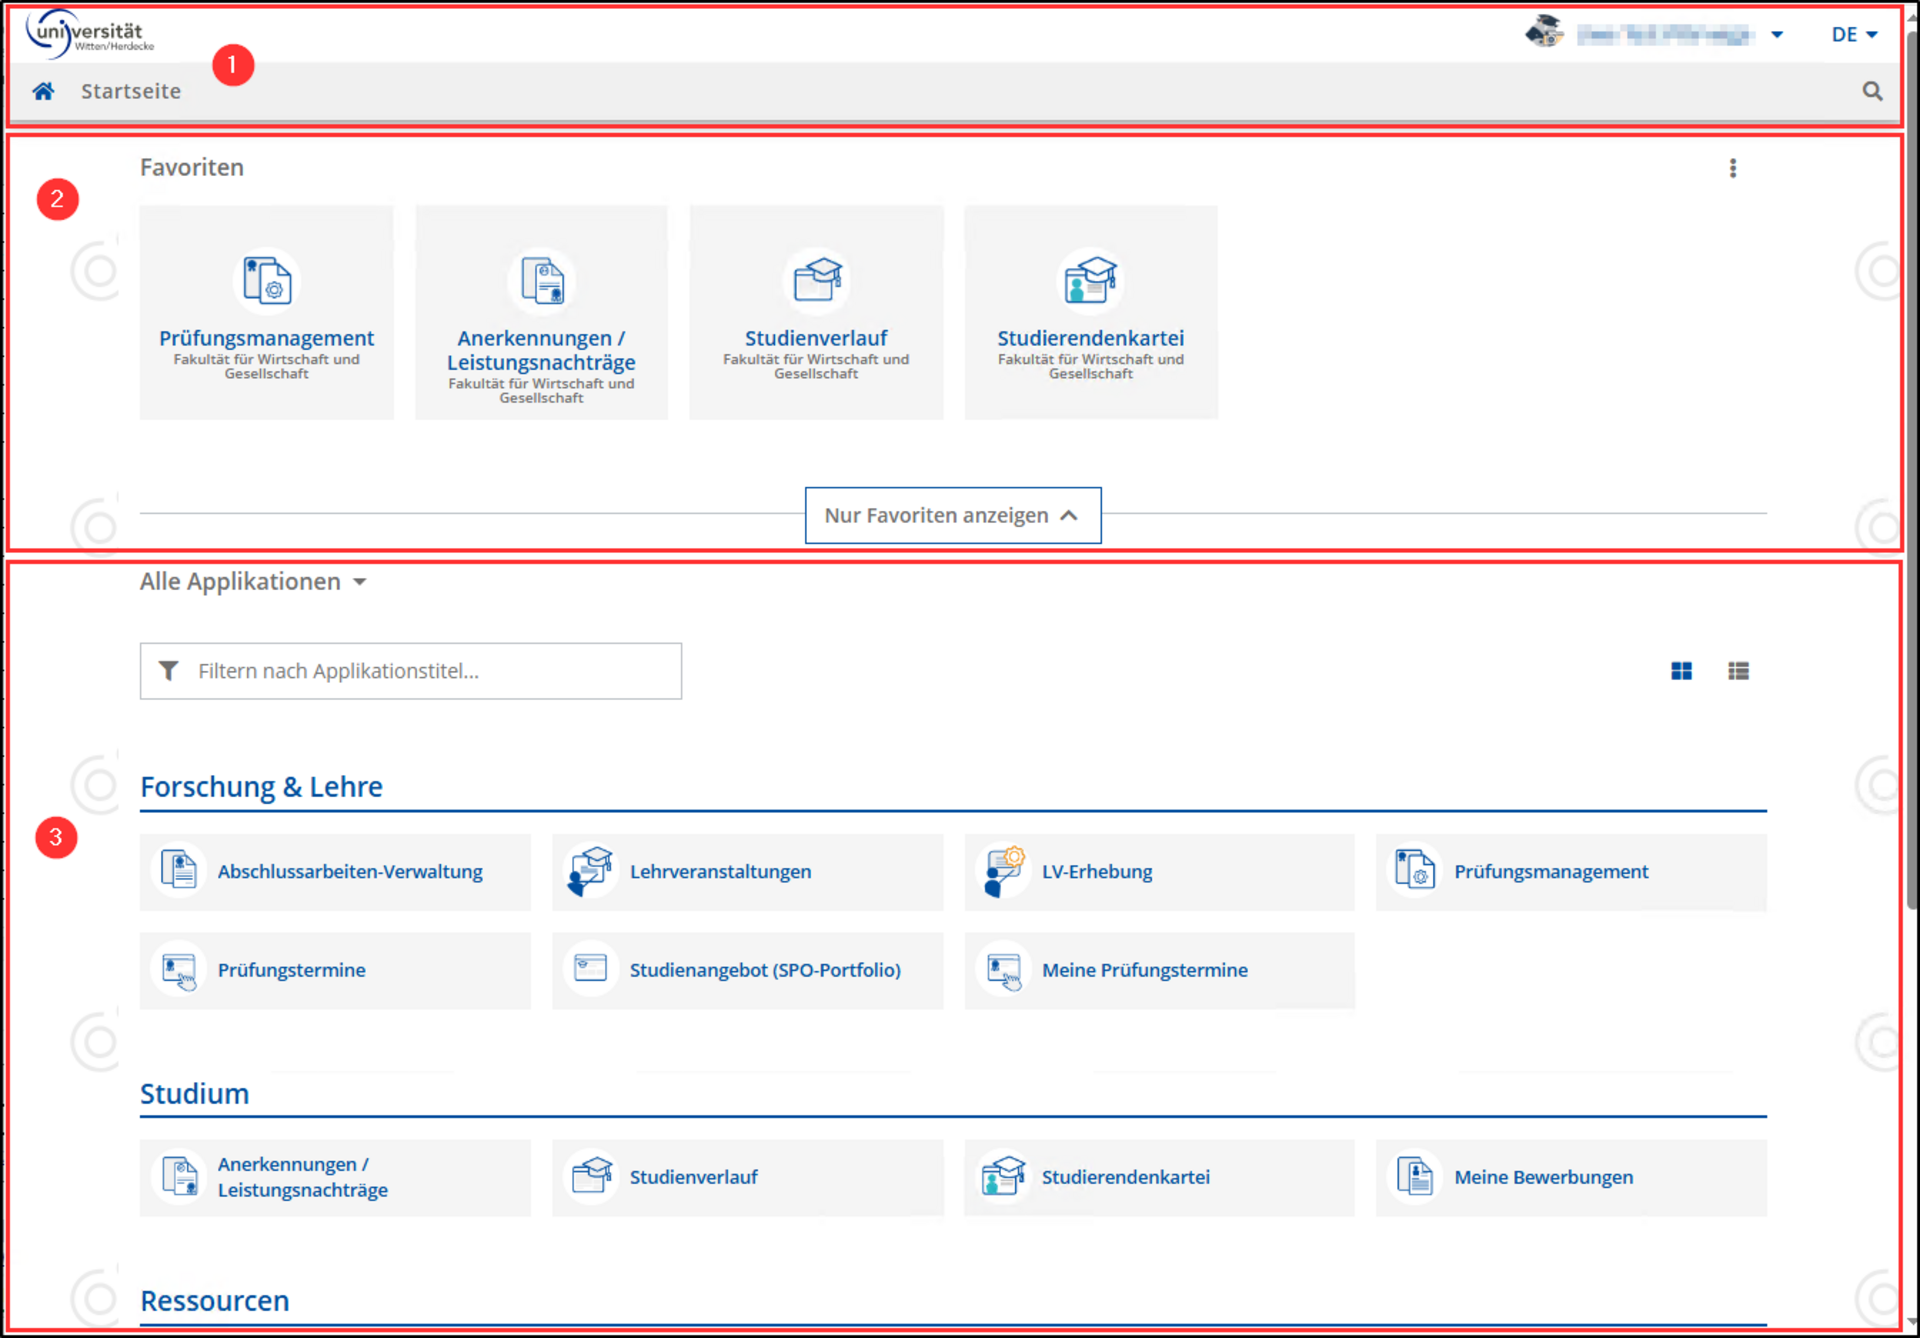Image resolution: width=1920 pixels, height=1338 pixels.
Task: Open Studienverlauf favorite tile icon
Action: [x=816, y=281]
